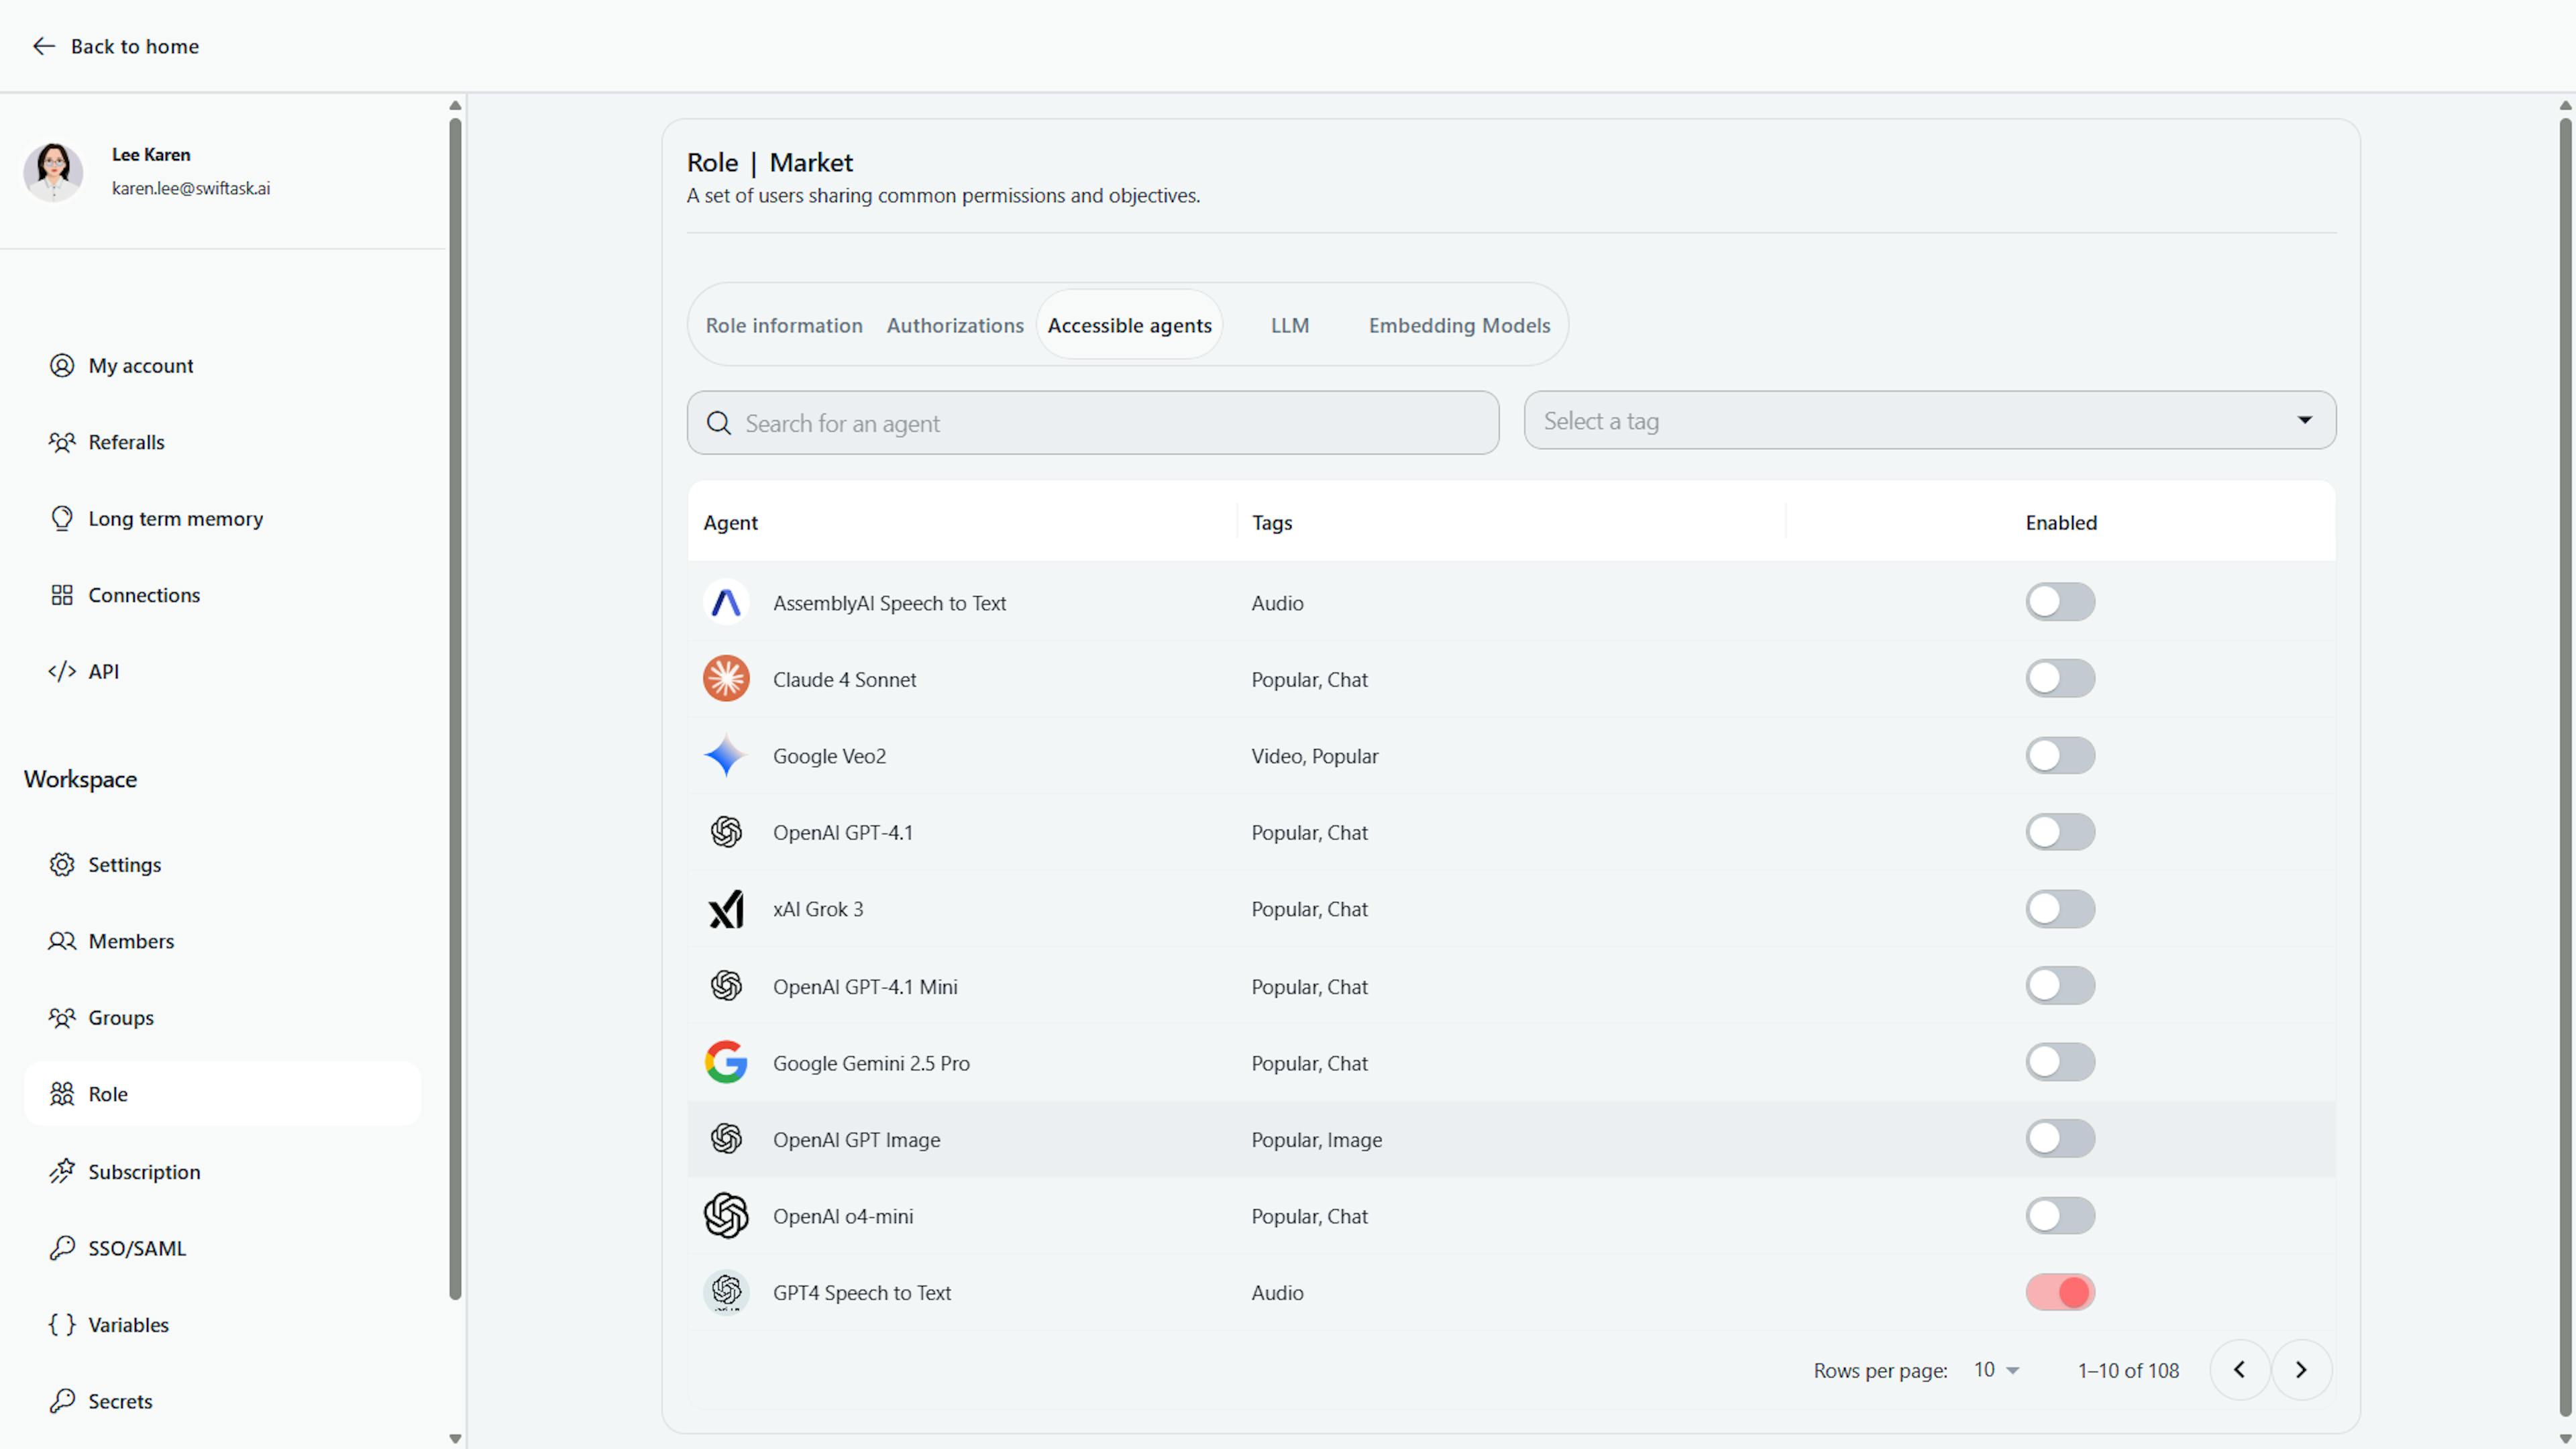Viewport: 2576px width, 1449px height.
Task: Click the Connections grid icon
Action: [62, 595]
